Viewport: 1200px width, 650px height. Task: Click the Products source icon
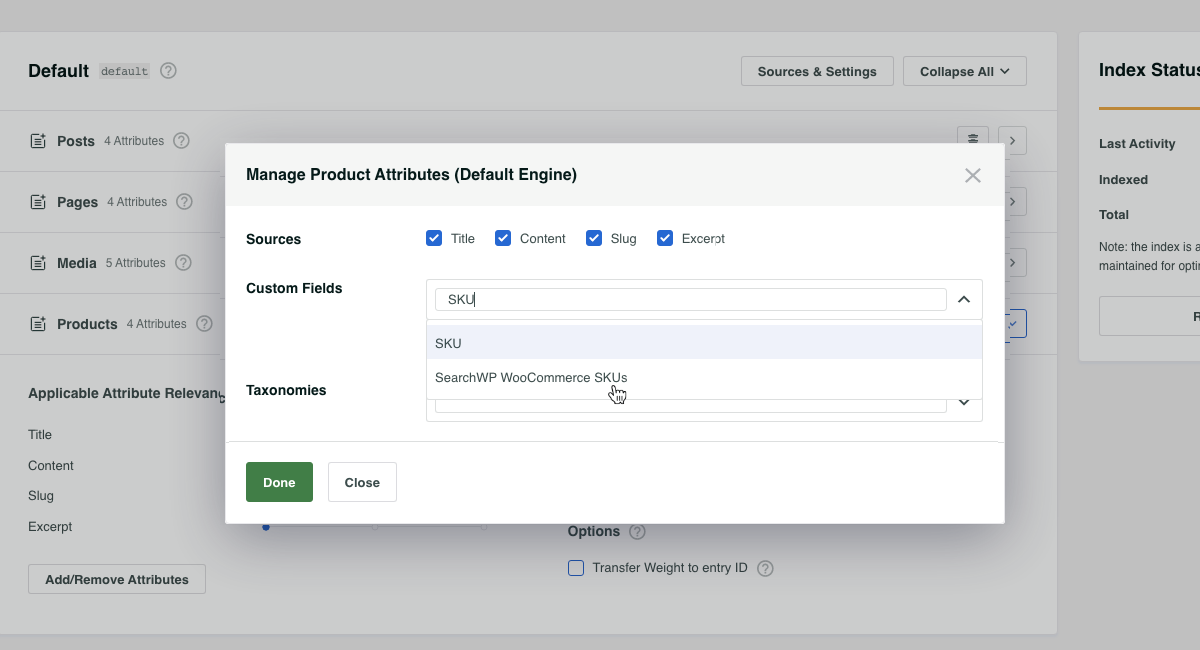click(x=38, y=324)
